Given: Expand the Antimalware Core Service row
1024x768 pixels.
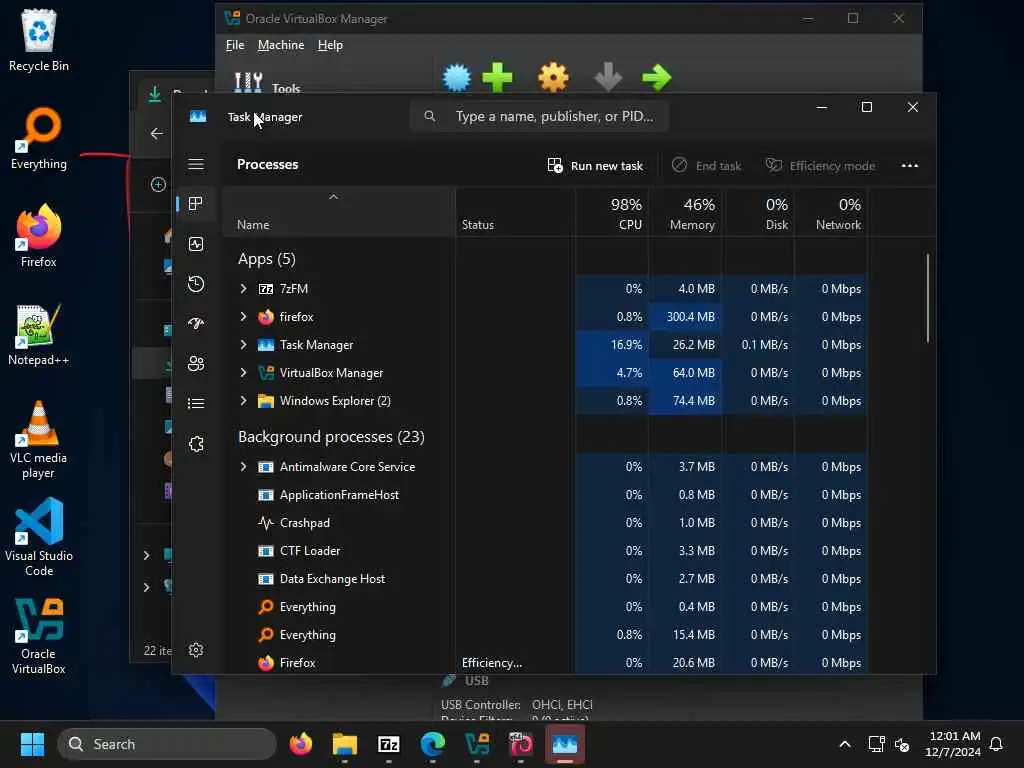Looking at the screenshot, I should (244, 467).
